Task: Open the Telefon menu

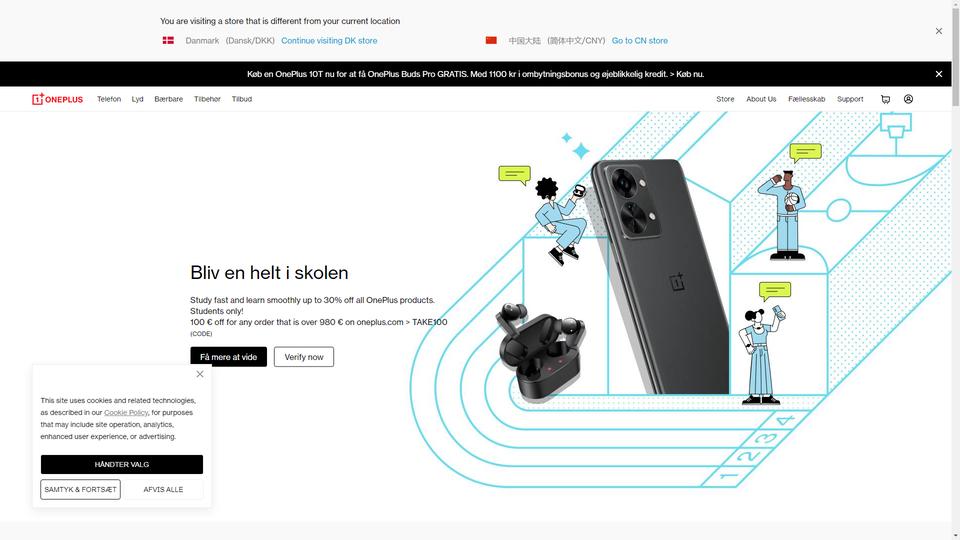Action: (x=109, y=99)
